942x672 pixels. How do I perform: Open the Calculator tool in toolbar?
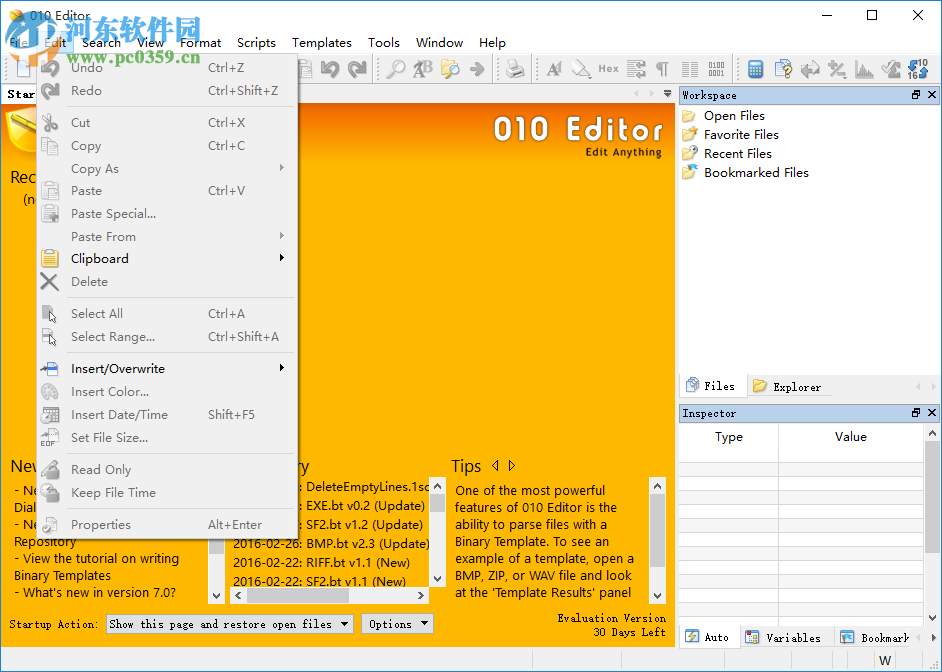756,69
